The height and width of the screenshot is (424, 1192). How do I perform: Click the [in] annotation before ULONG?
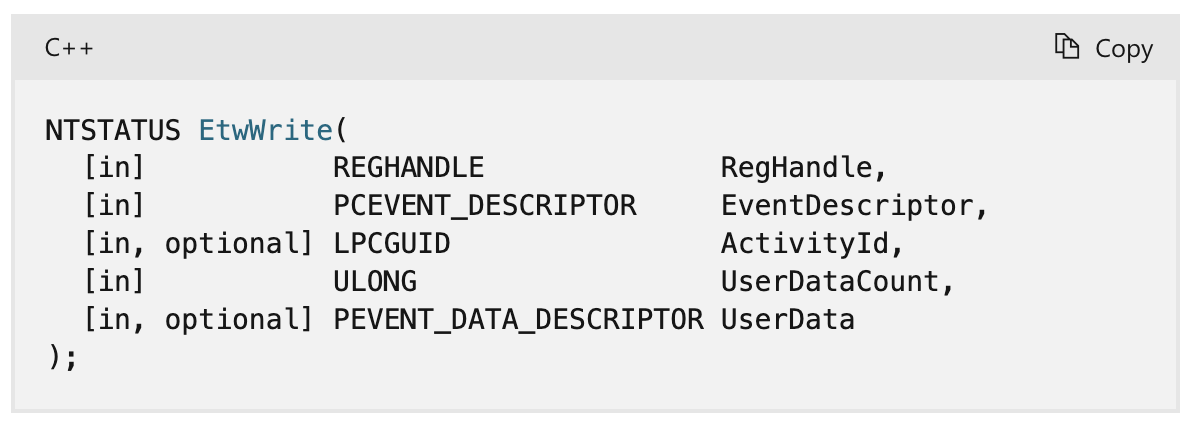114,282
